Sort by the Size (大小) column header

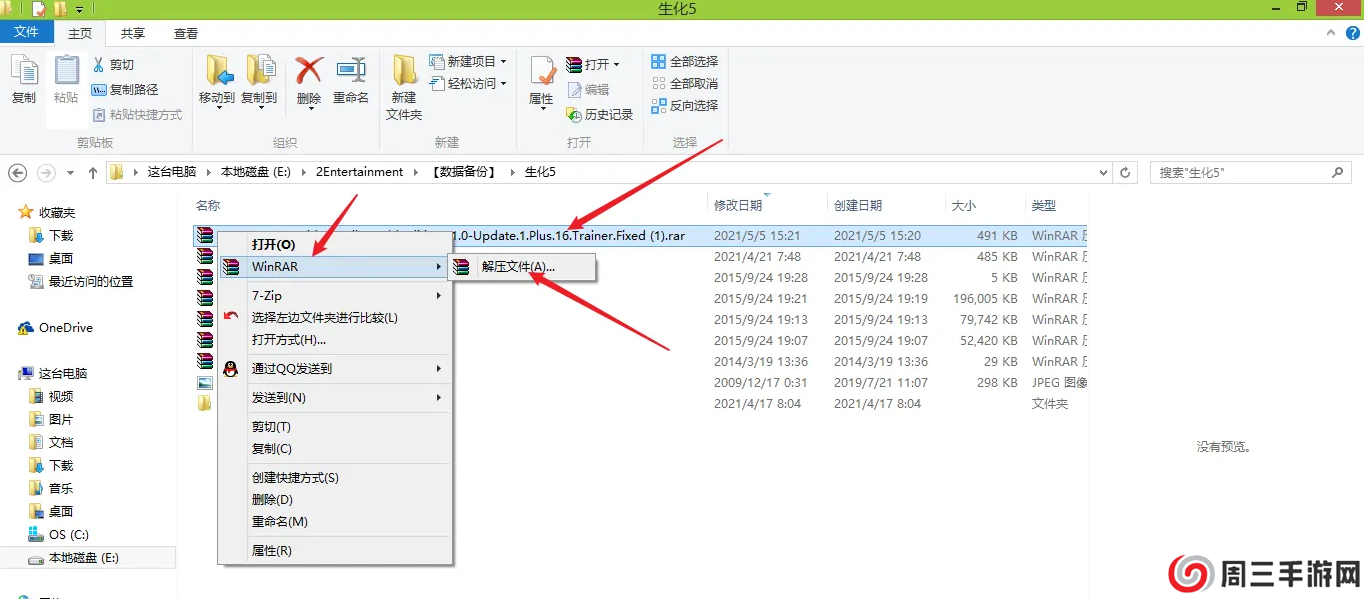coord(964,205)
